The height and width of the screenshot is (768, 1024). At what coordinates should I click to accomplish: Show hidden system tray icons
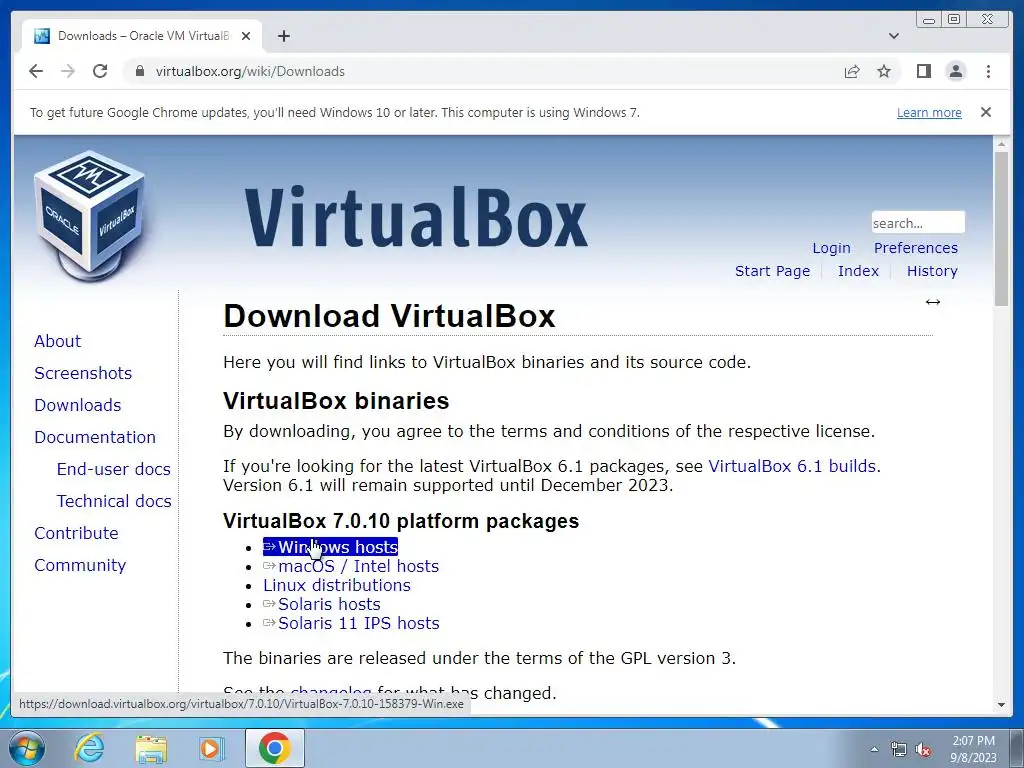coord(874,749)
